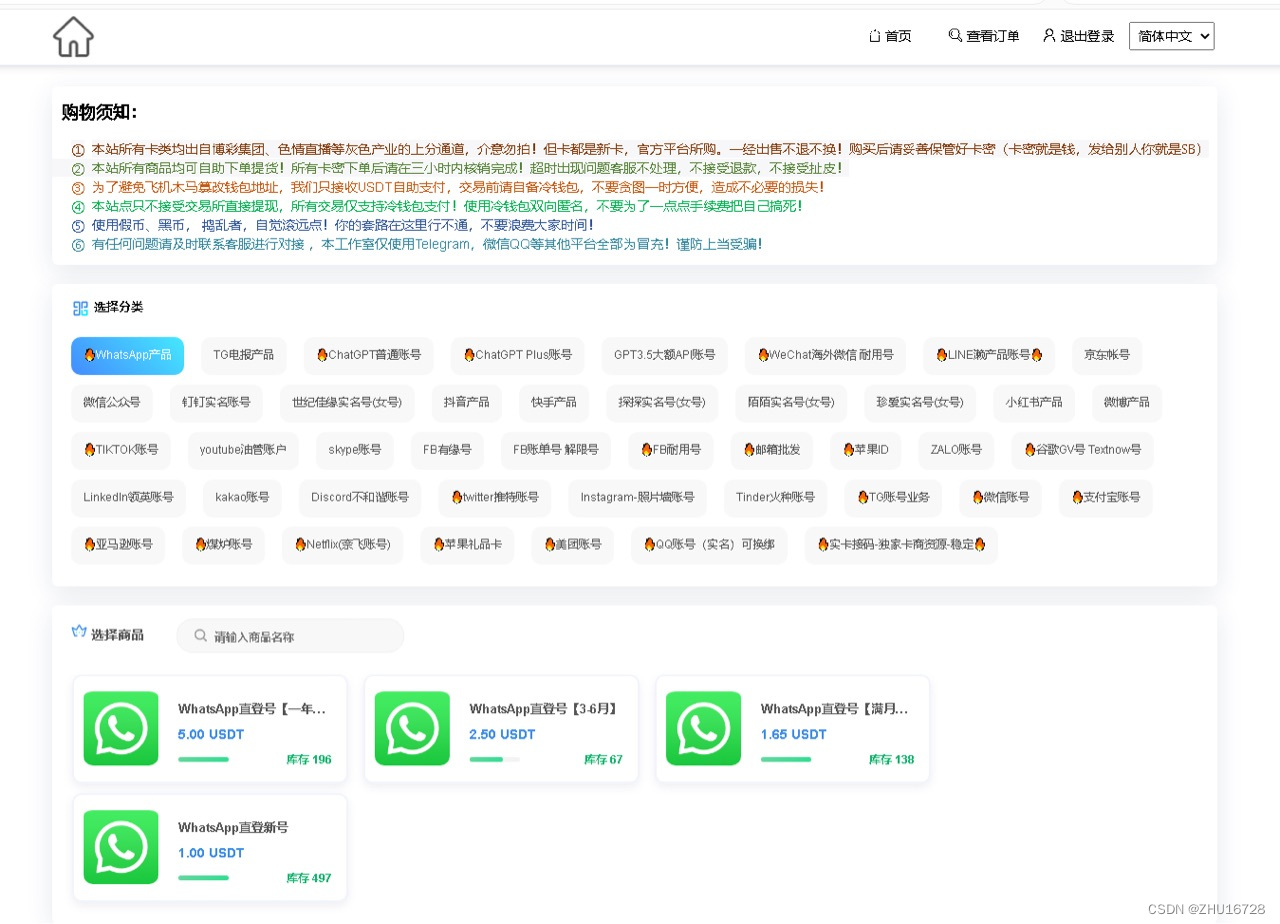Pick the 探探实名号(女号) category
Image resolution: width=1280 pixels, height=924 pixels.
click(662, 403)
